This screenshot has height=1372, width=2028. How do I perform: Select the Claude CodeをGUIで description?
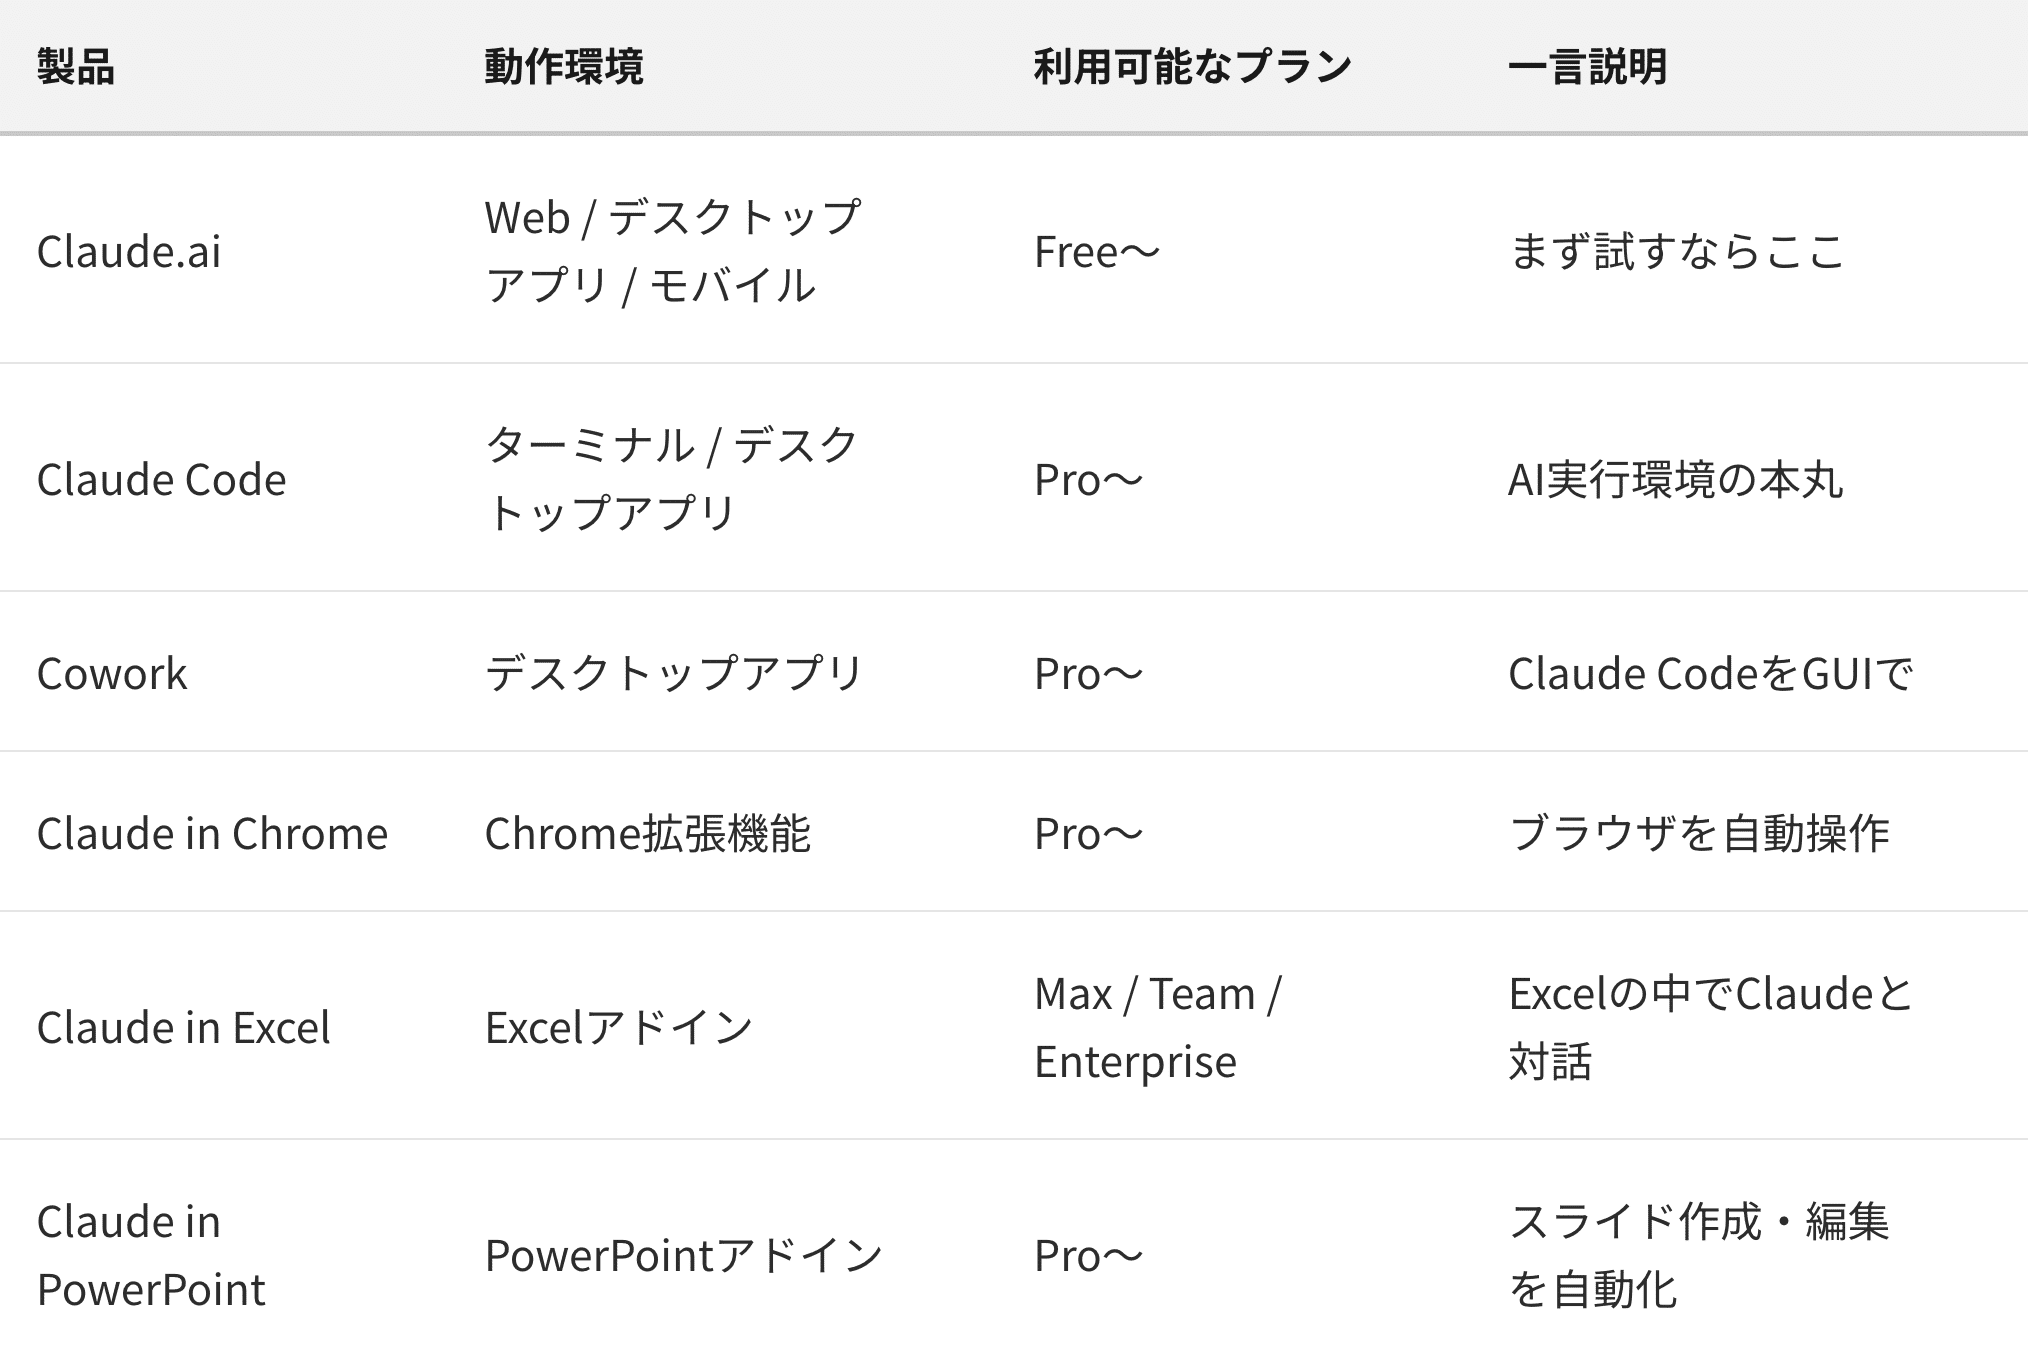click(x=1710, y=673)
